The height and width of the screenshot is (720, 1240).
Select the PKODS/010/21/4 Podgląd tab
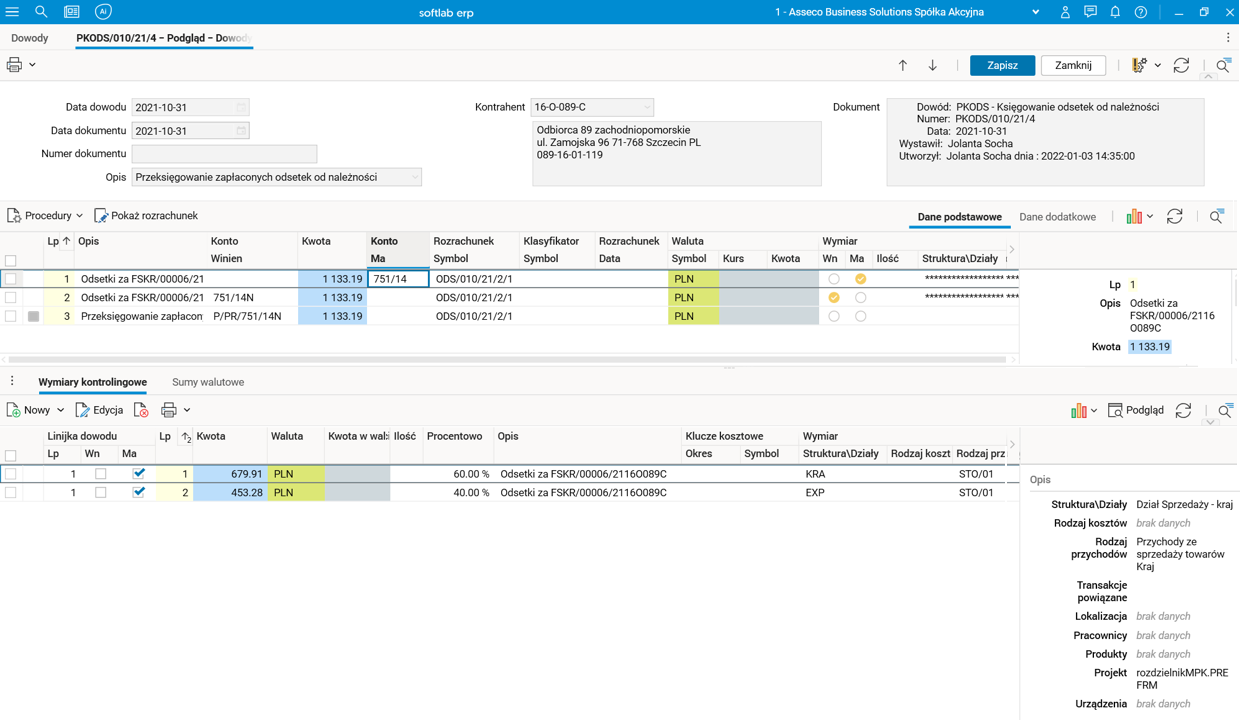point(164,38)
